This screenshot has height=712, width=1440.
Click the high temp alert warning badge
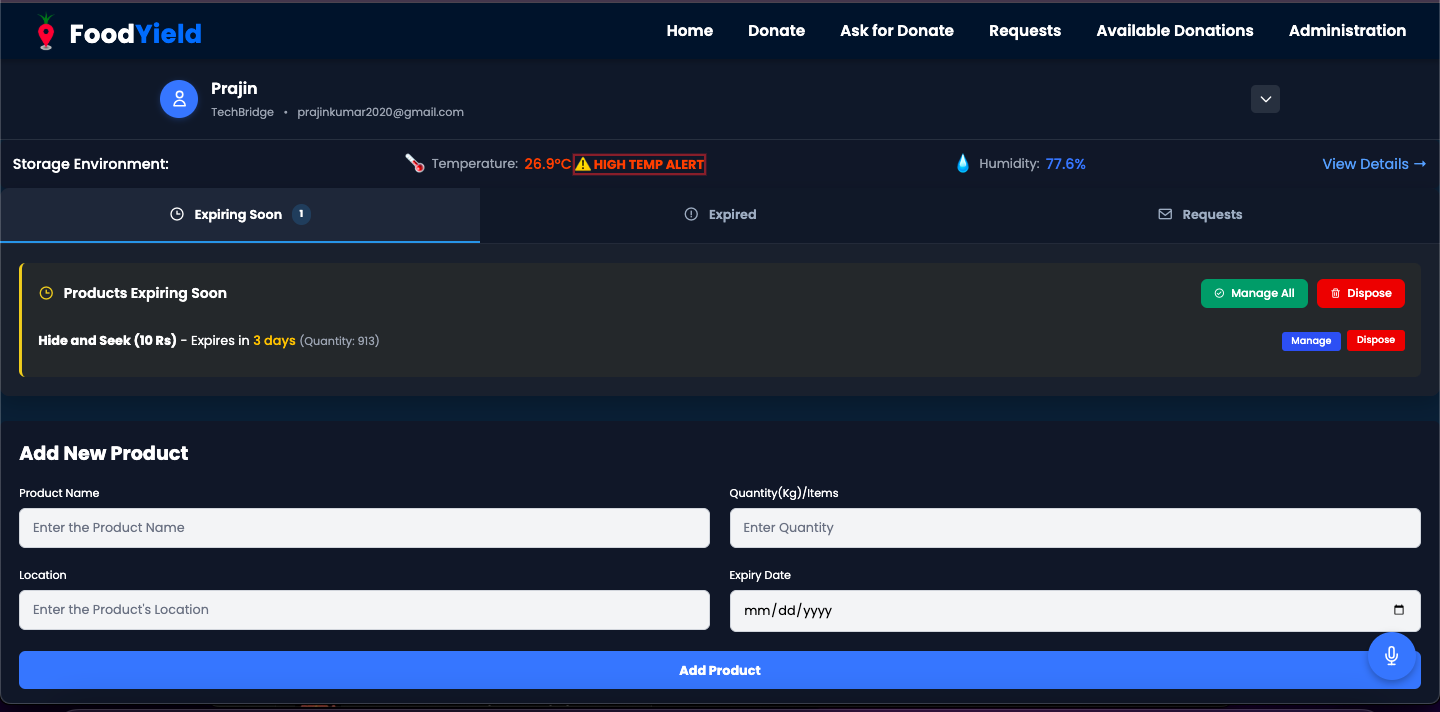click(x=640, y=164)
